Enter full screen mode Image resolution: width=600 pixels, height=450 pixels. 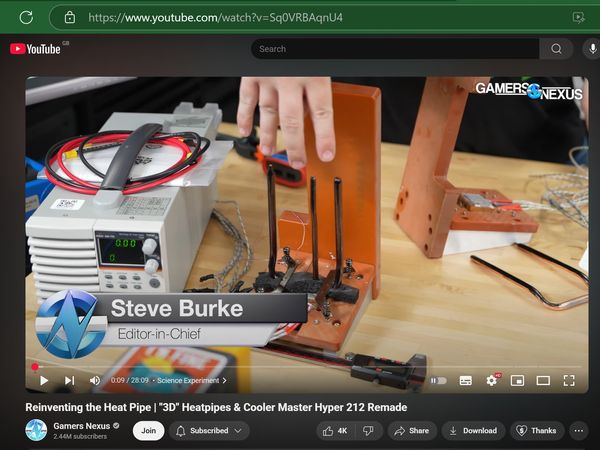tap(569, 380)
